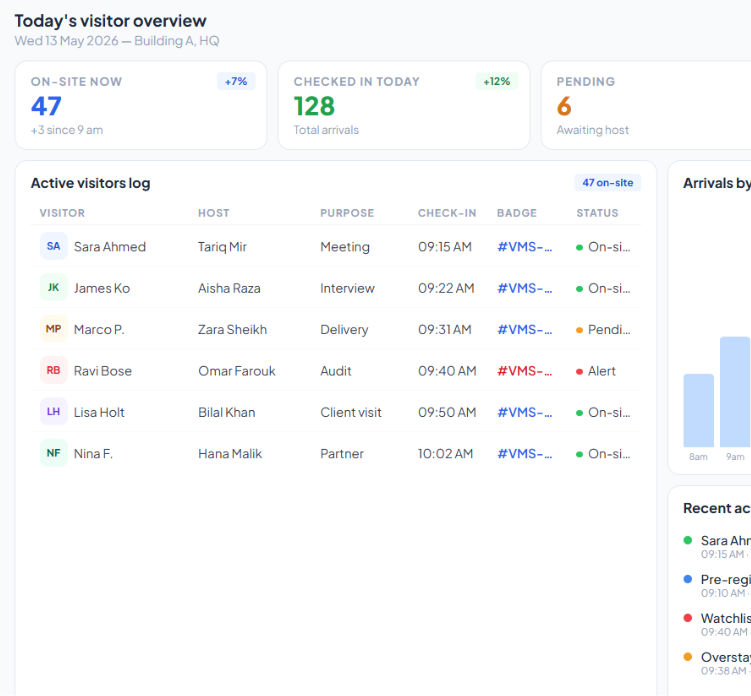This screenshot has width=751, height=696.
Task: Click the Client visit purpose cell
Action: pos(351,412)
